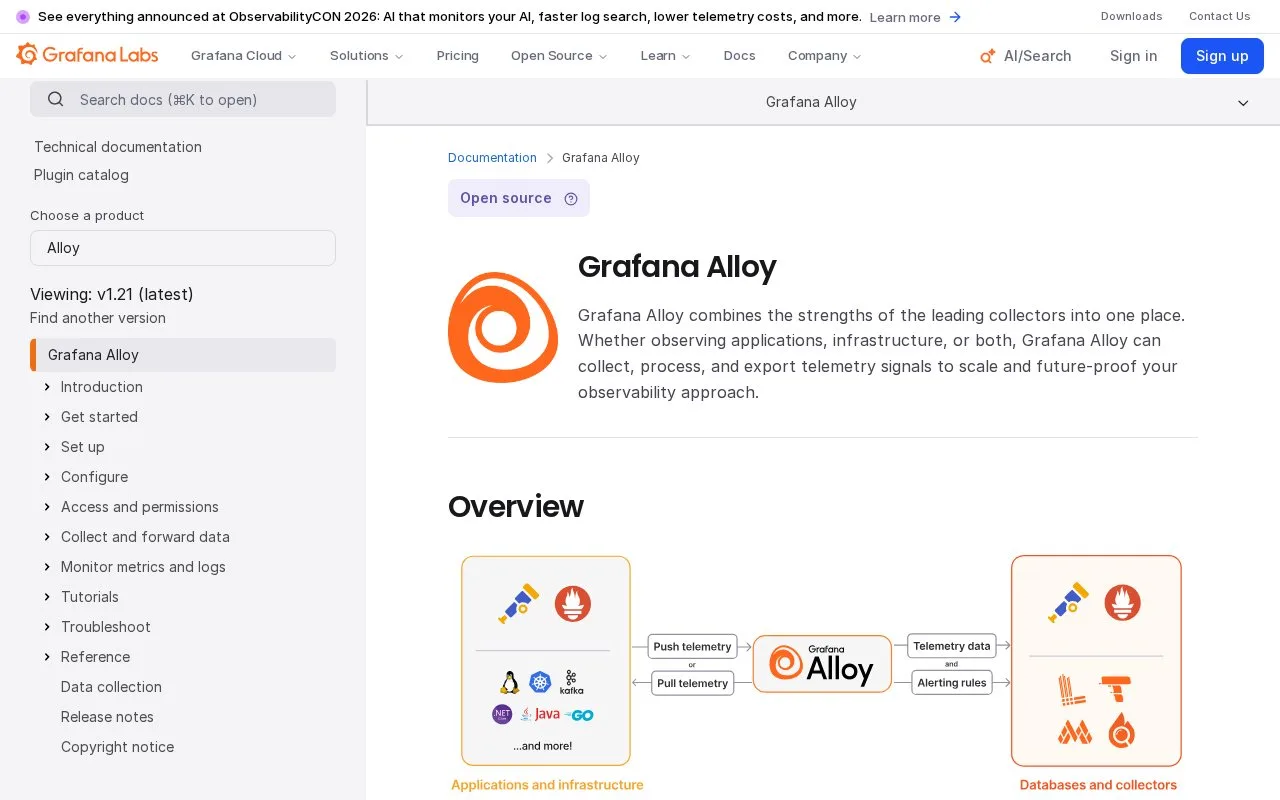Open the Alloy product chooser
This screenshot has height=800, width=1280.
tap(183, 248)
